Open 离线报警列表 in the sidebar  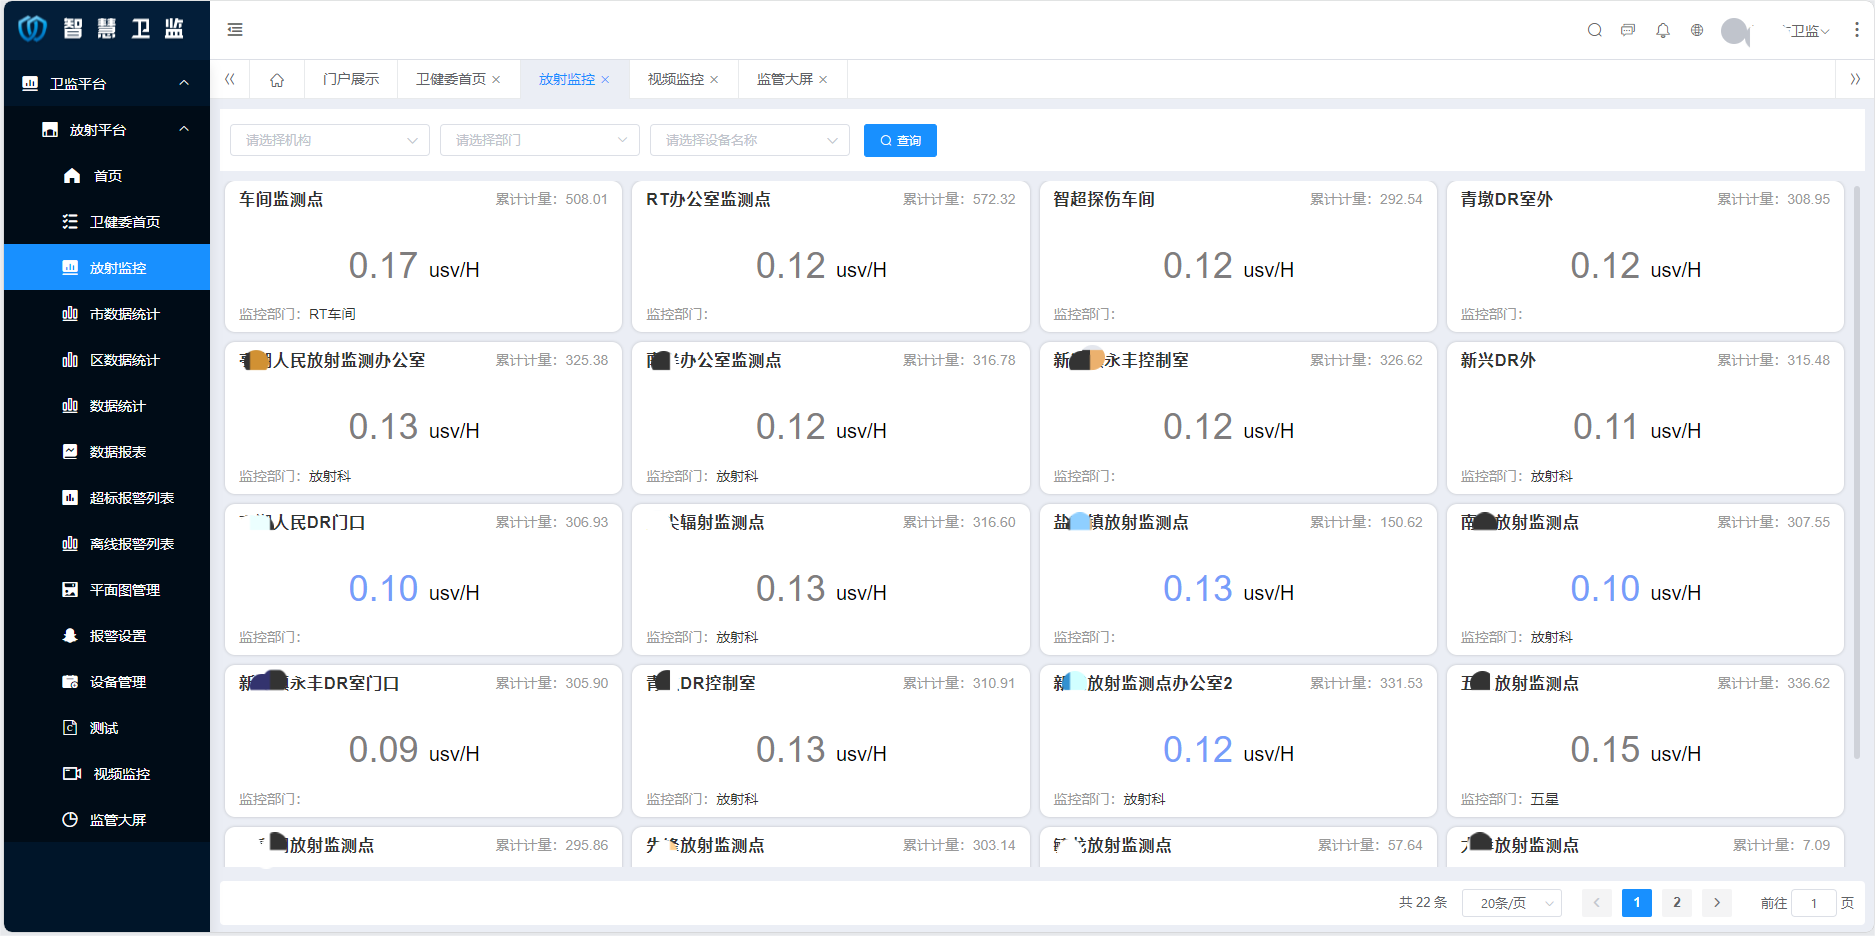coord(107,544)
